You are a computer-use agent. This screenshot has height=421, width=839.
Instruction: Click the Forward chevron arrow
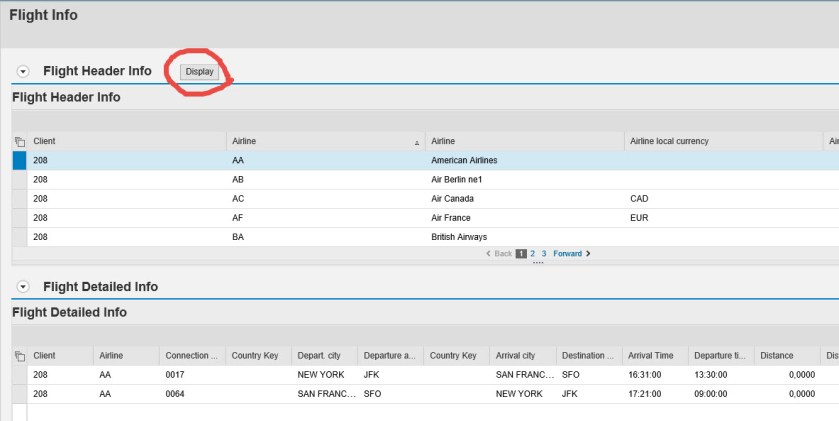click(588, 254)
